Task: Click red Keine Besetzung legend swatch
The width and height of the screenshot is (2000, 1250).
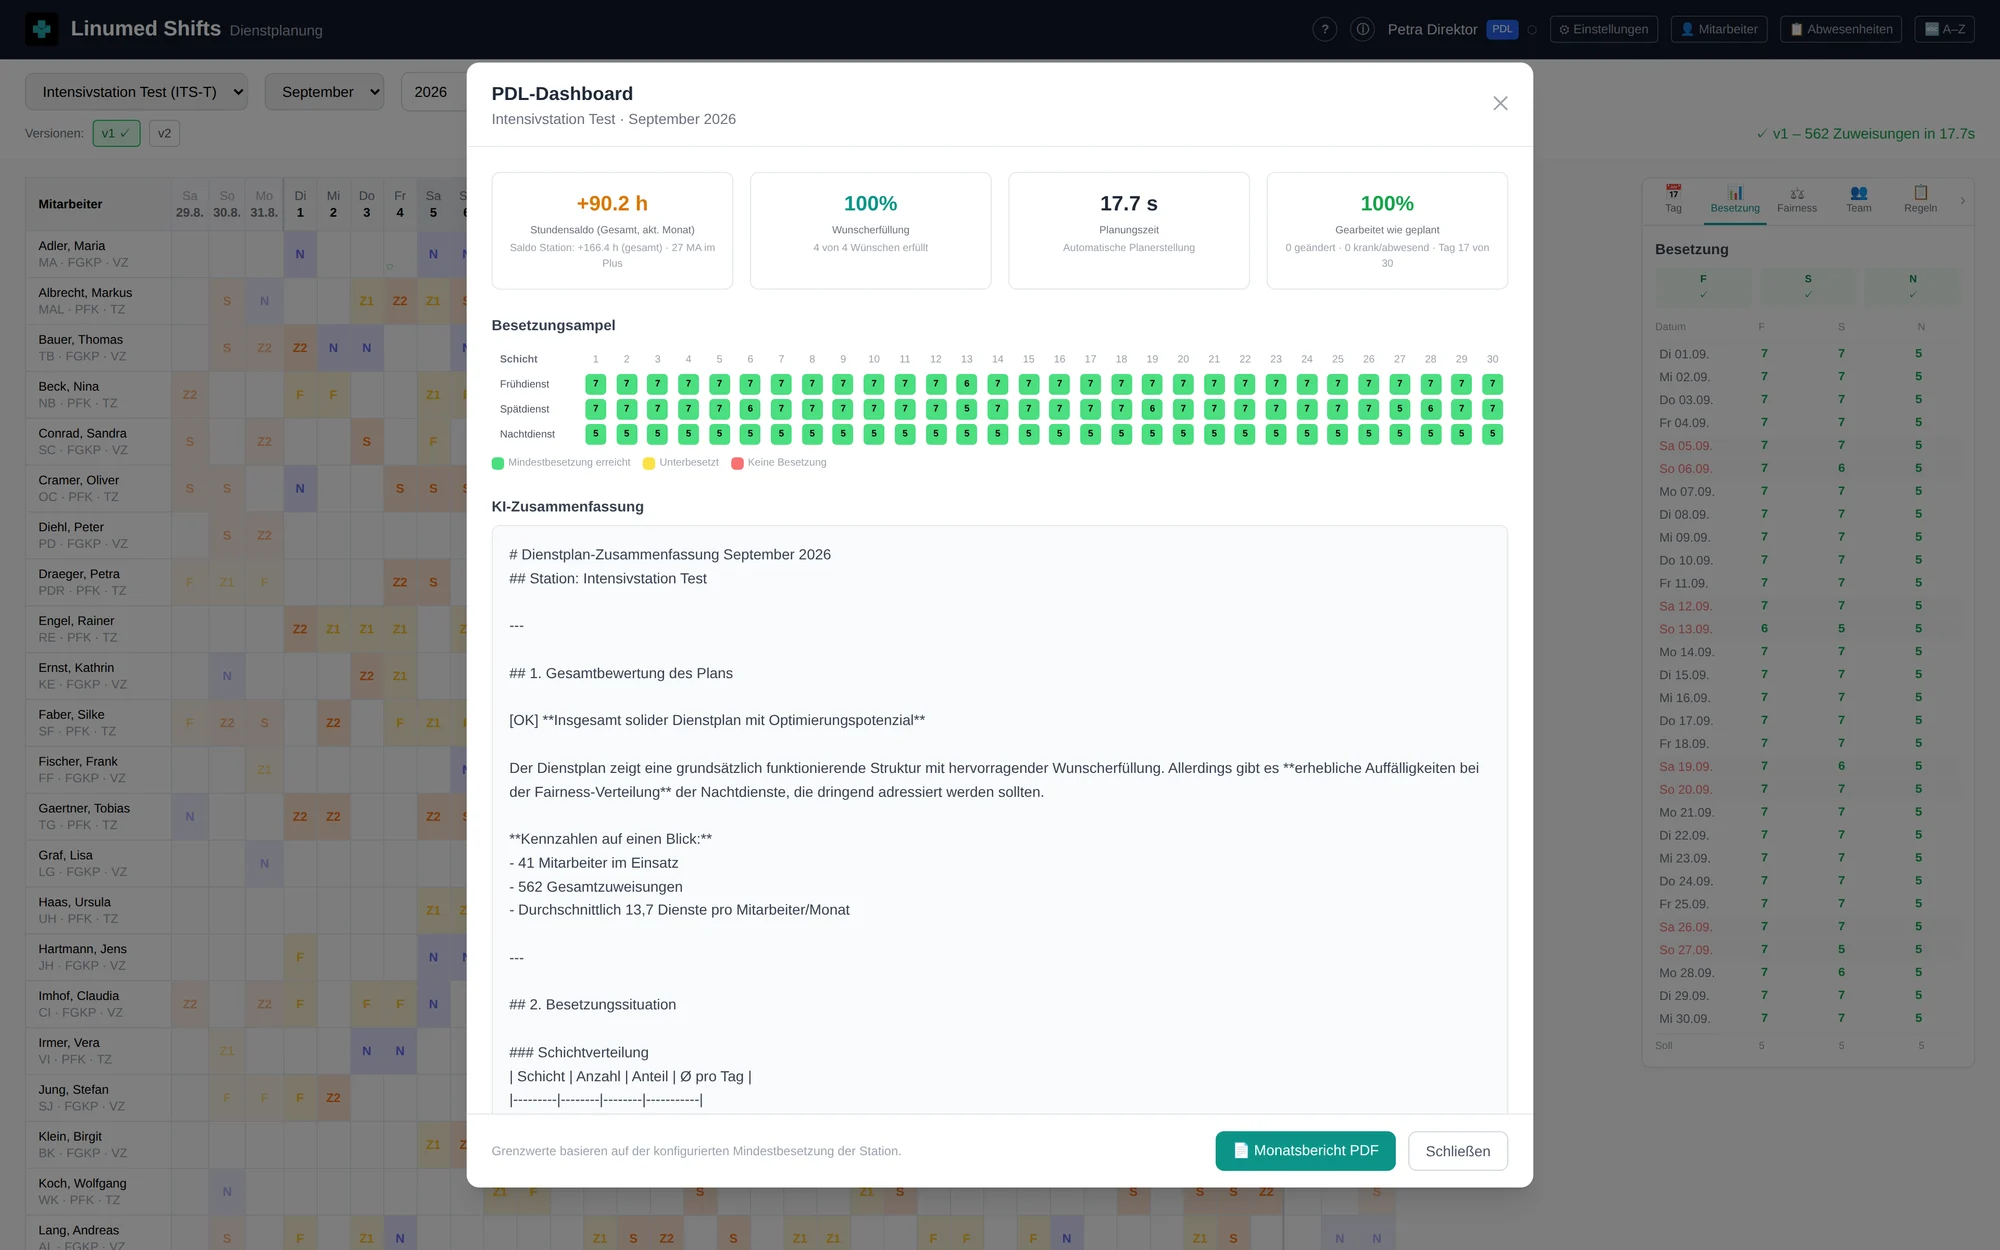Action: click(x=737, y=463)
